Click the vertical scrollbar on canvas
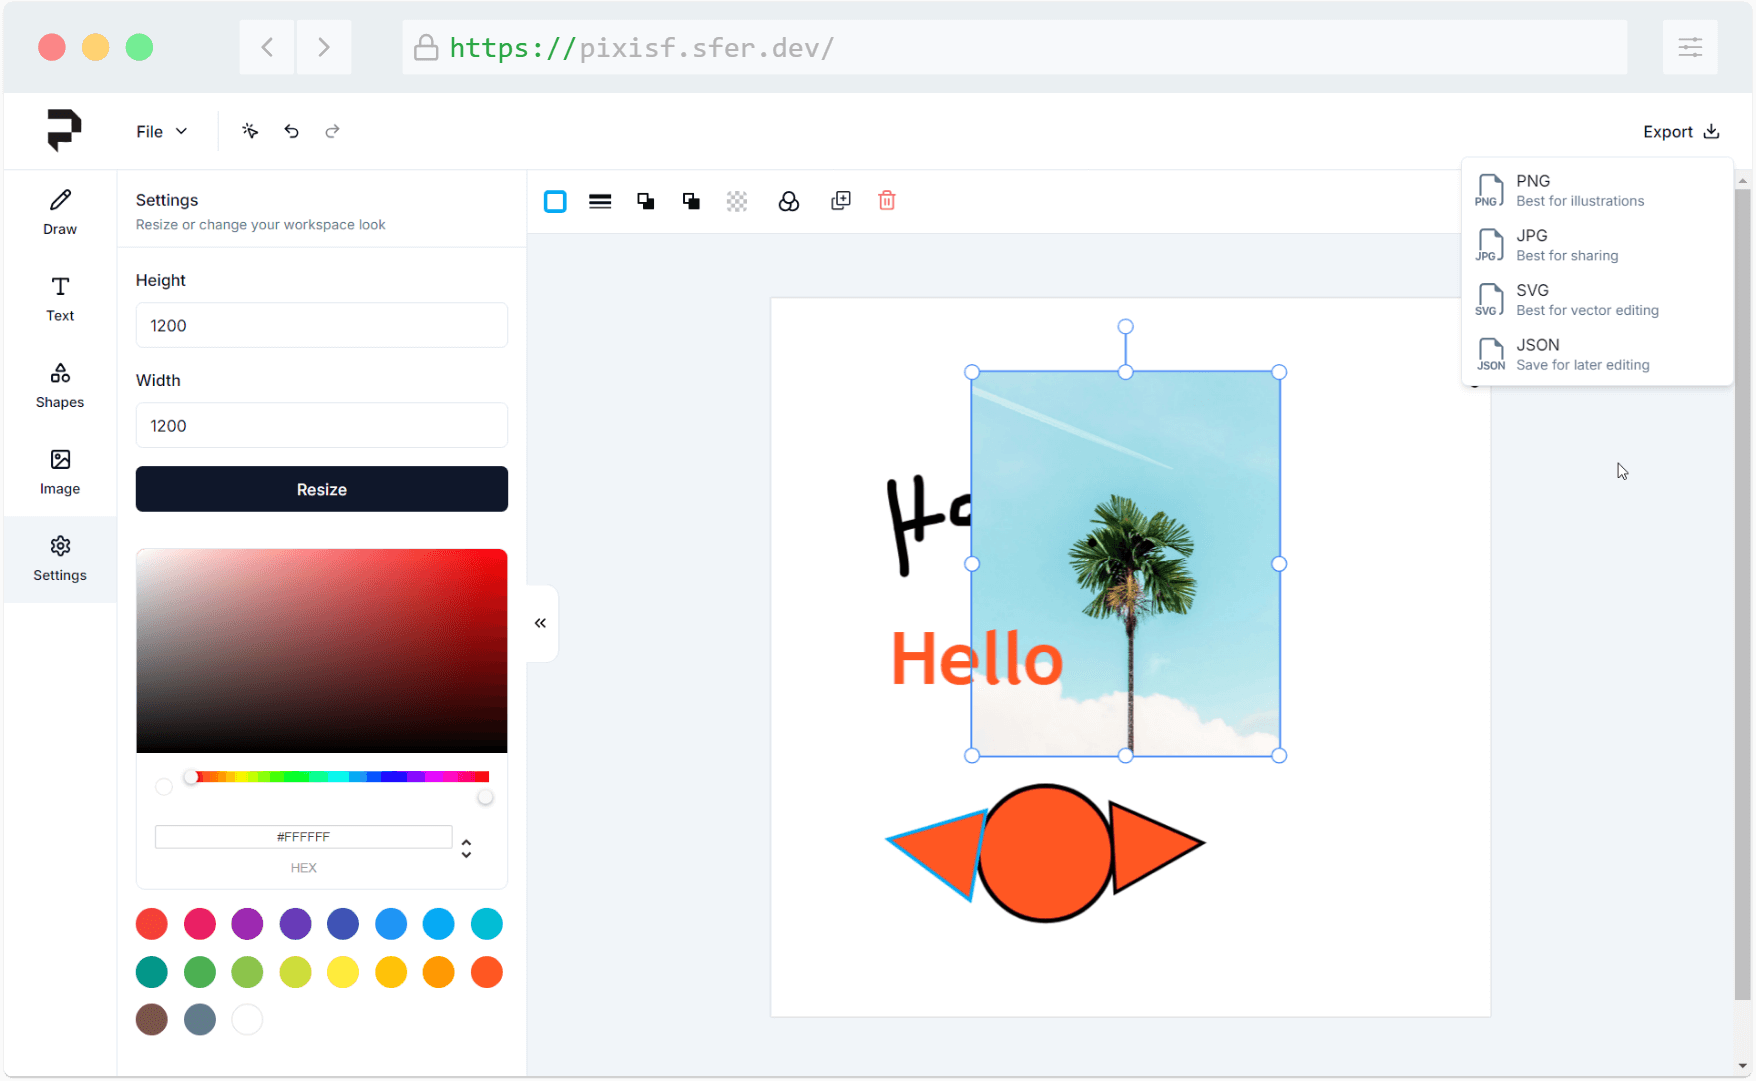This screenshot has height=1081, width=1756. pyautogui.click(x=1743, y=595)
